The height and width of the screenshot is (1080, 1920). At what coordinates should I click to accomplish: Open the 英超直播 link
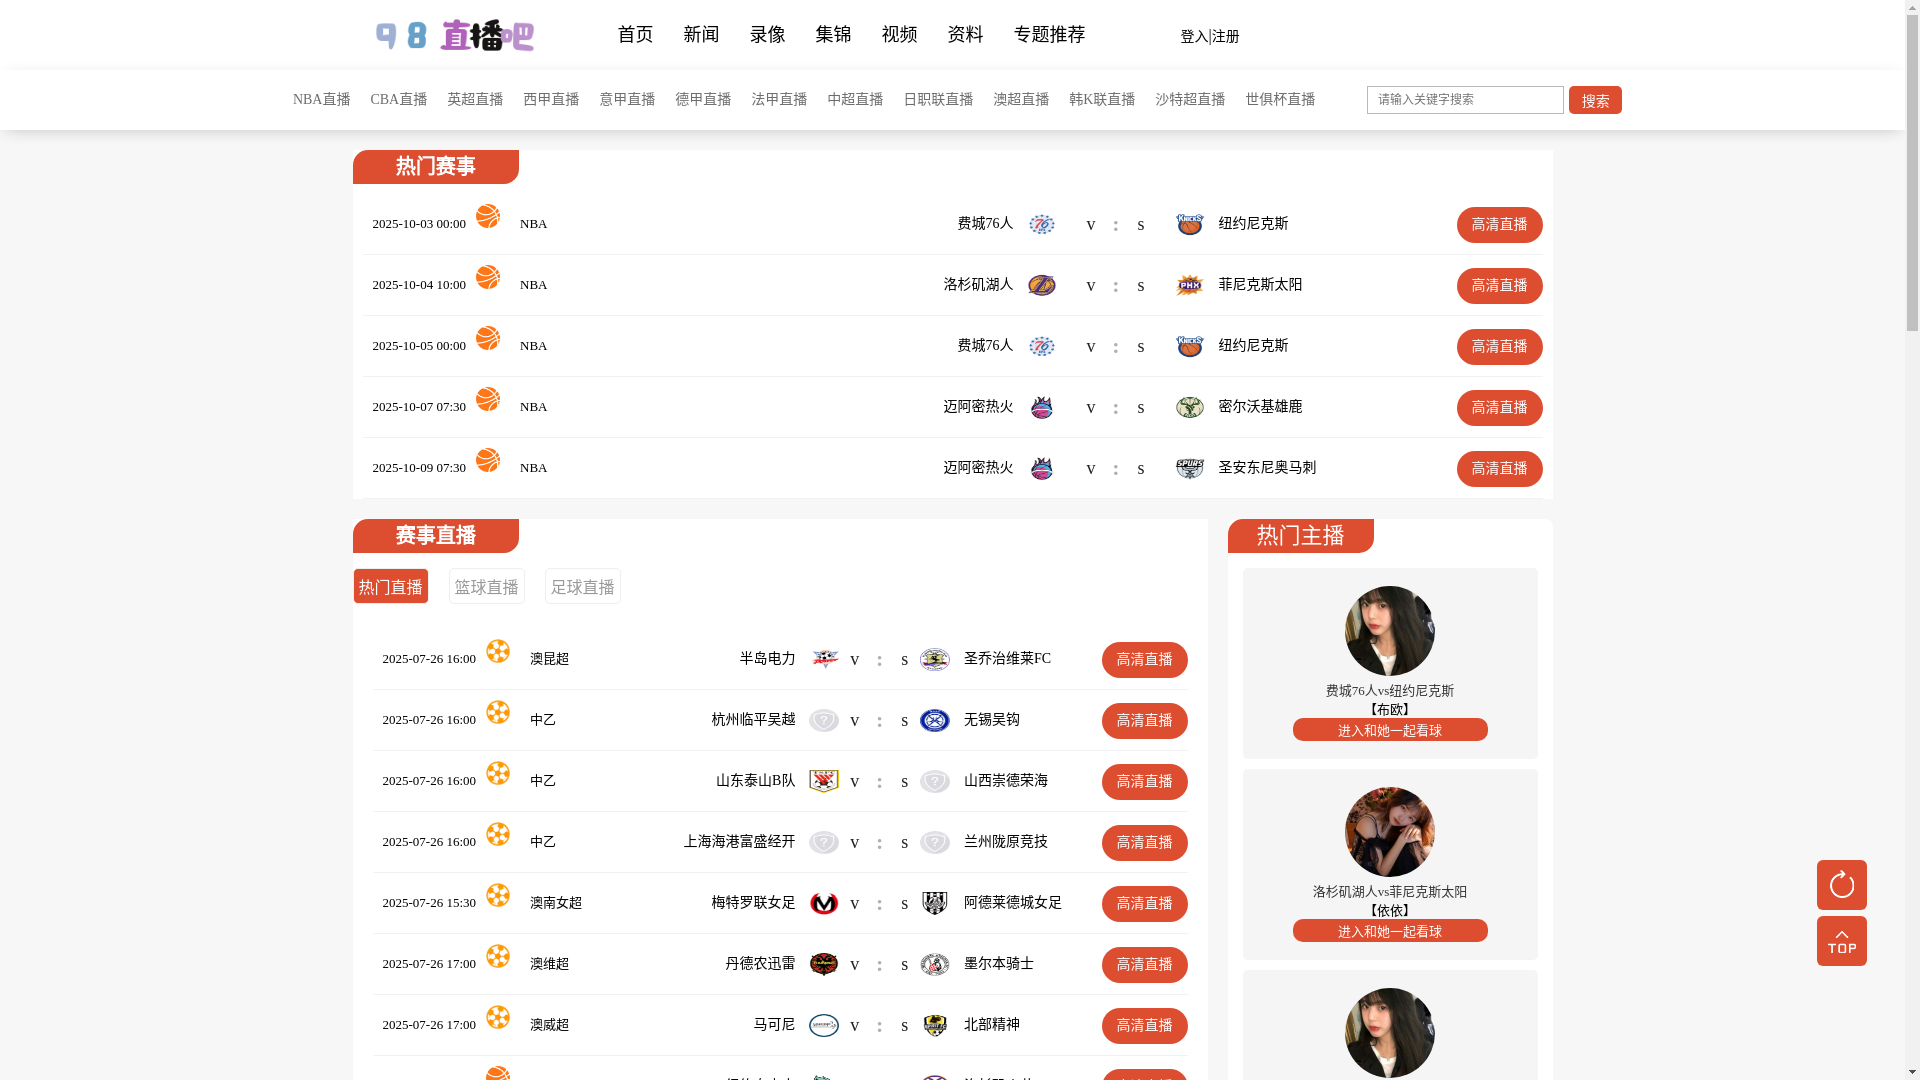(475, 100)
